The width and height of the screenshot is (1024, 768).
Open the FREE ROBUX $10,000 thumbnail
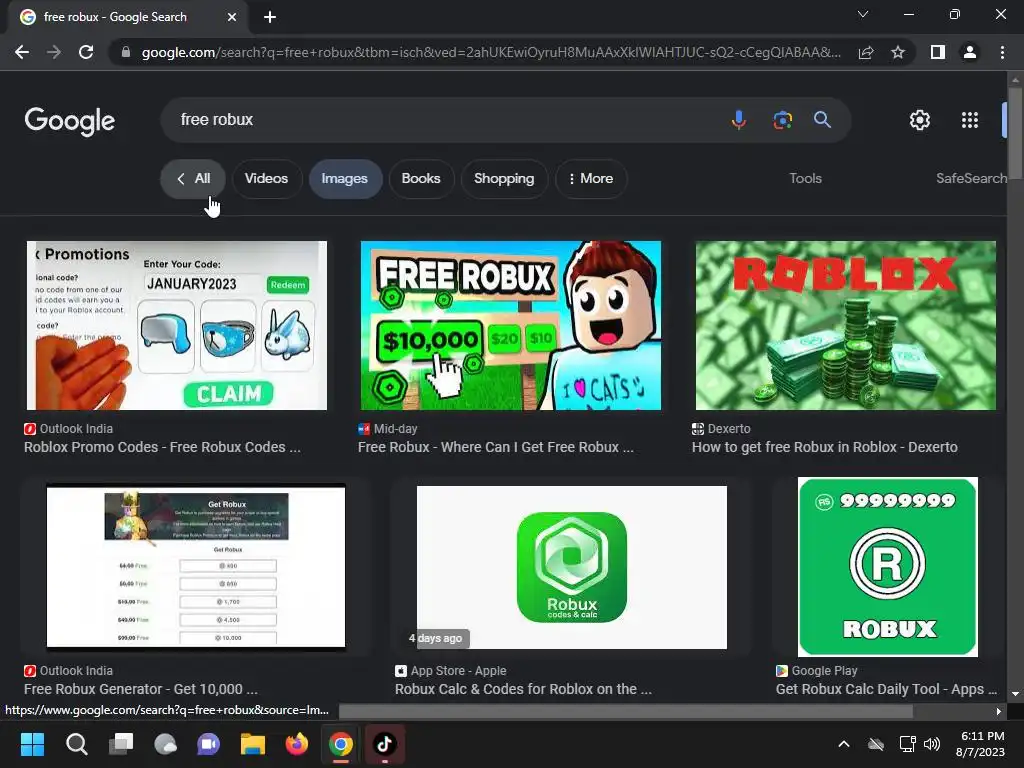[x=511, y=325]
